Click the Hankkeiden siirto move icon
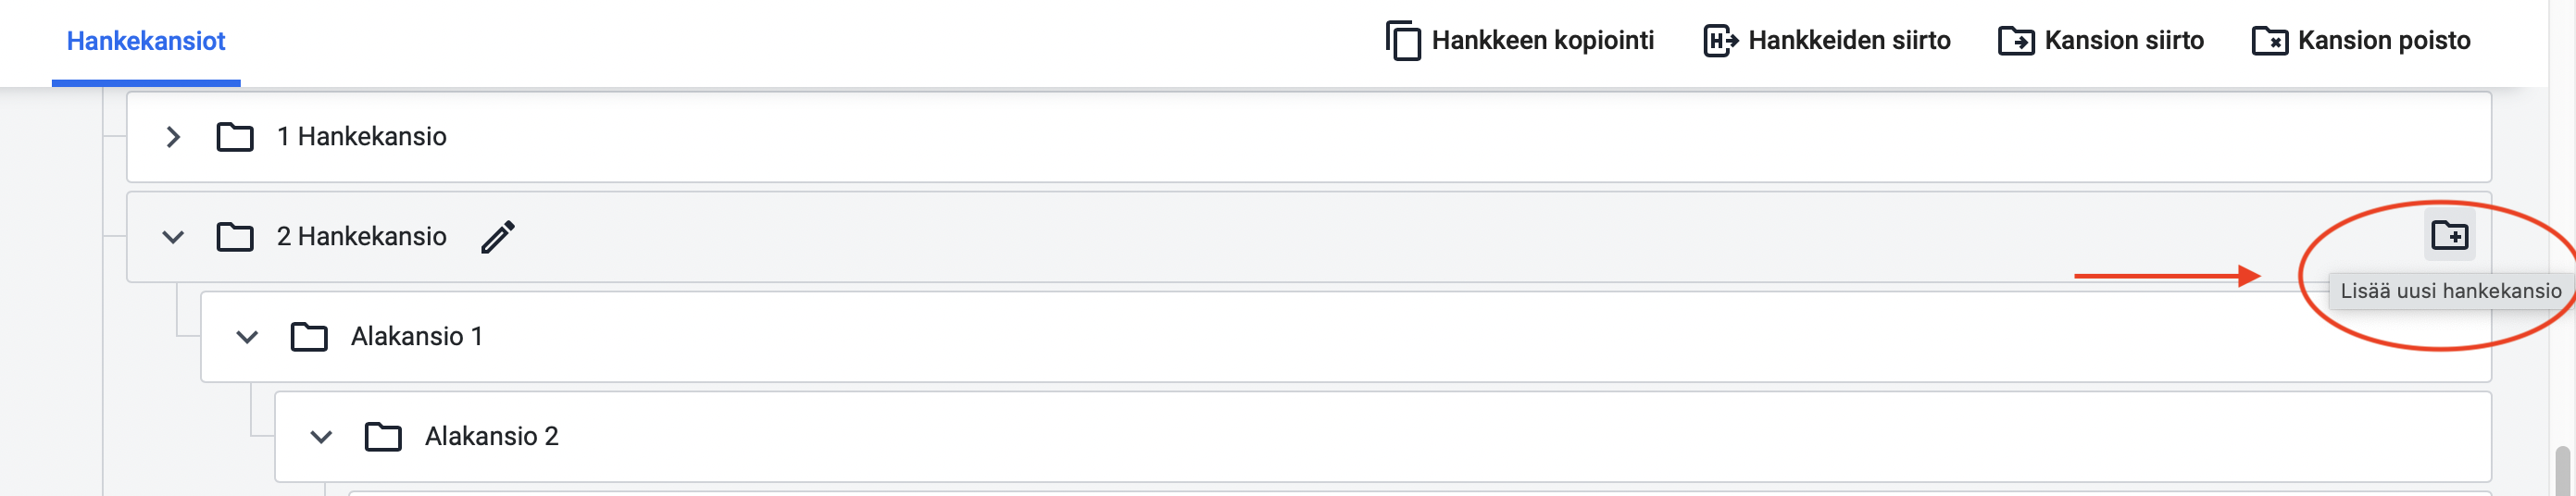 1721,41
